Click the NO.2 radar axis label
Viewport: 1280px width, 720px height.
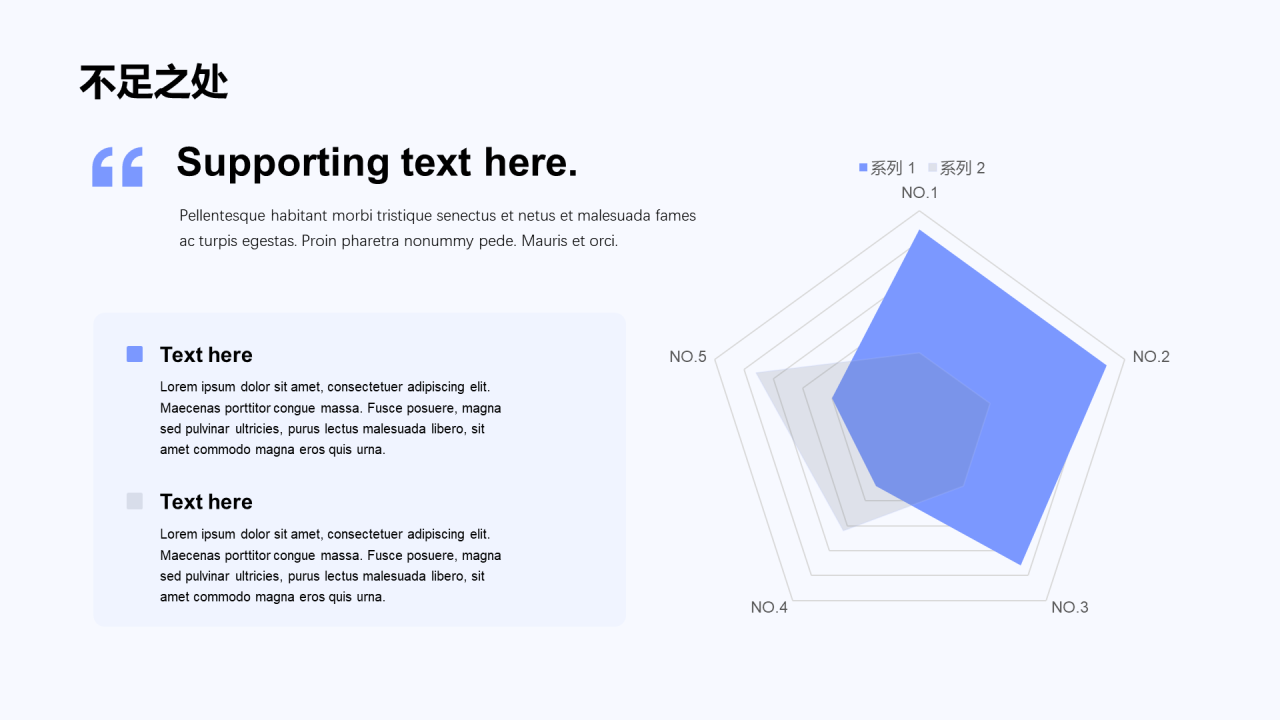click(1151, 357)
